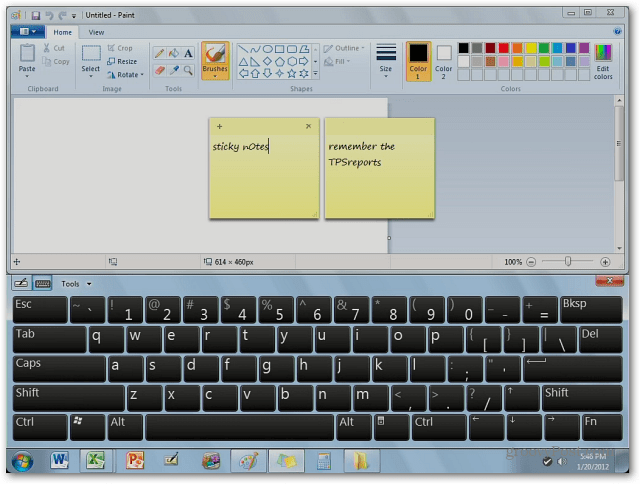Tap the Del key

(600, 339)
